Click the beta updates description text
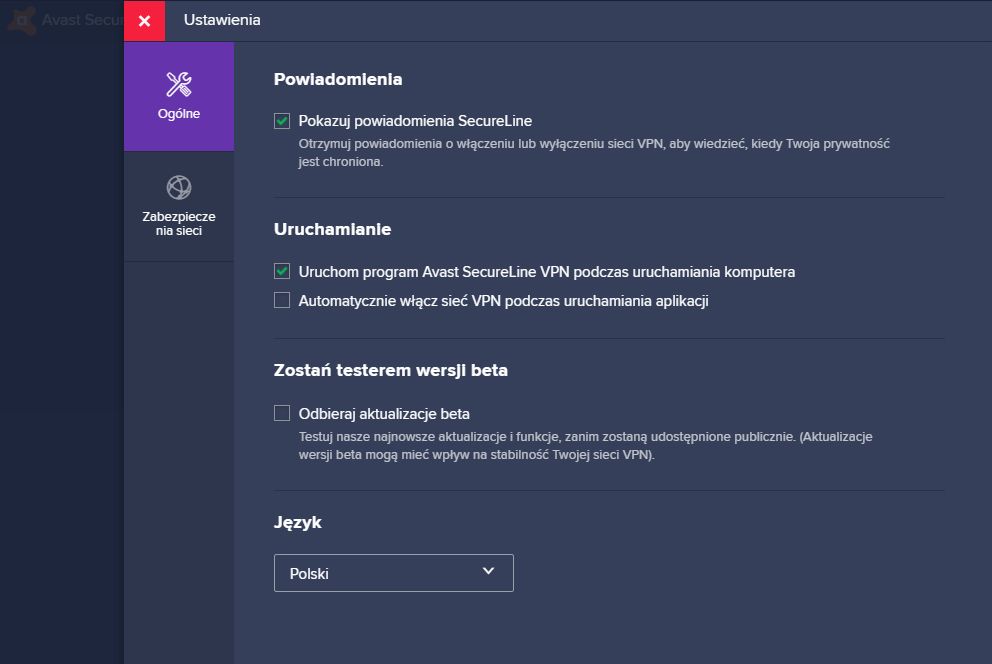 point(586,446)
